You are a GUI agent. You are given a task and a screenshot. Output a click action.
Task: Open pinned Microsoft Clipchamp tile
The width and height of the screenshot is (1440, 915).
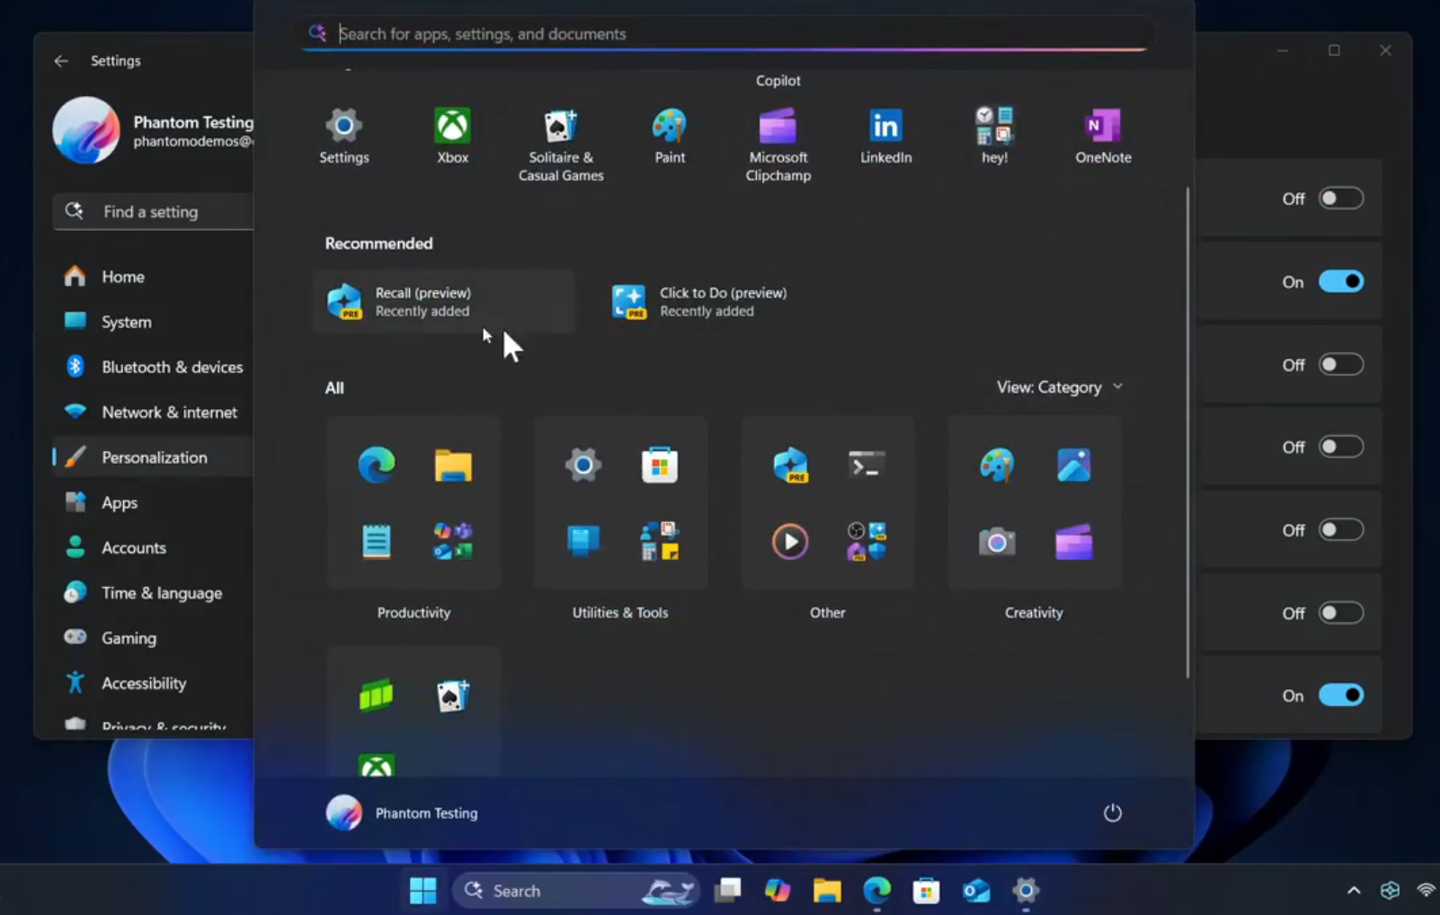tap(778, 145)
